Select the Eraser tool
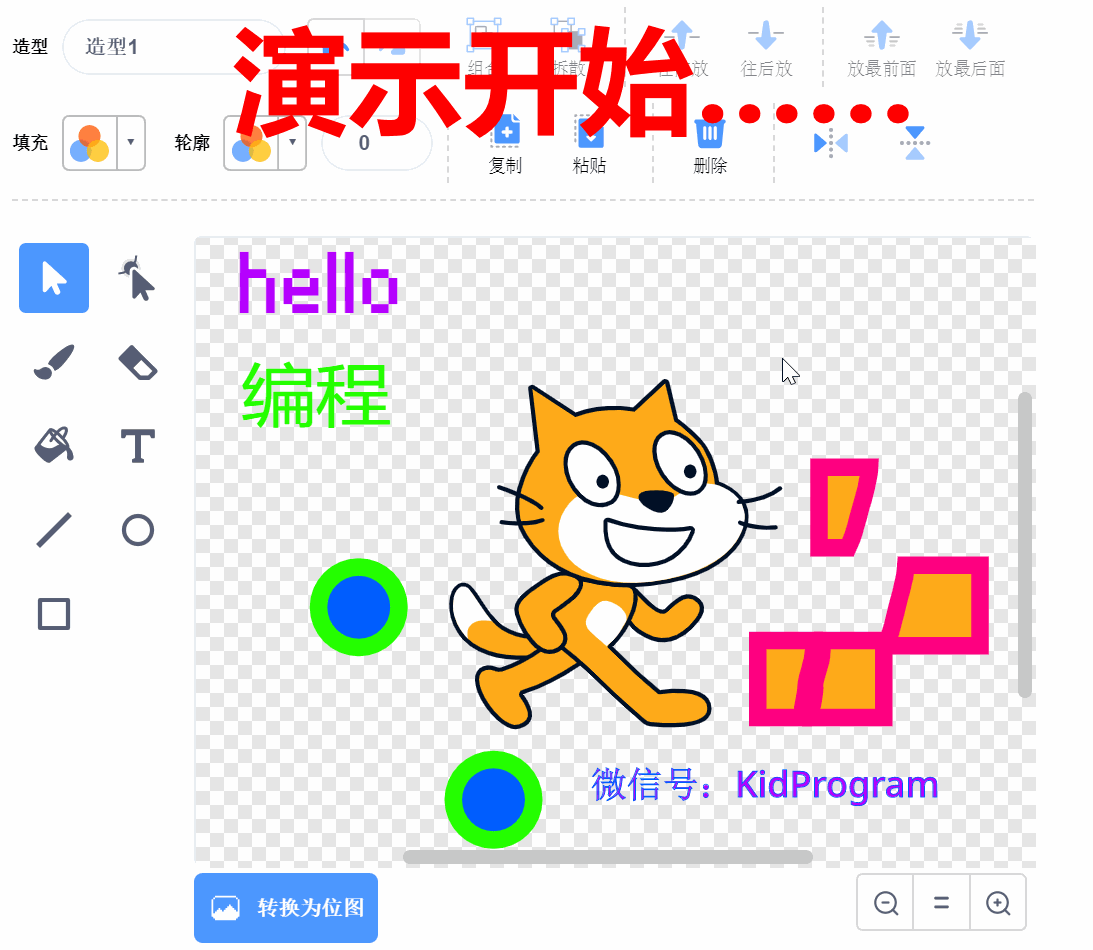 coord(137,362)
